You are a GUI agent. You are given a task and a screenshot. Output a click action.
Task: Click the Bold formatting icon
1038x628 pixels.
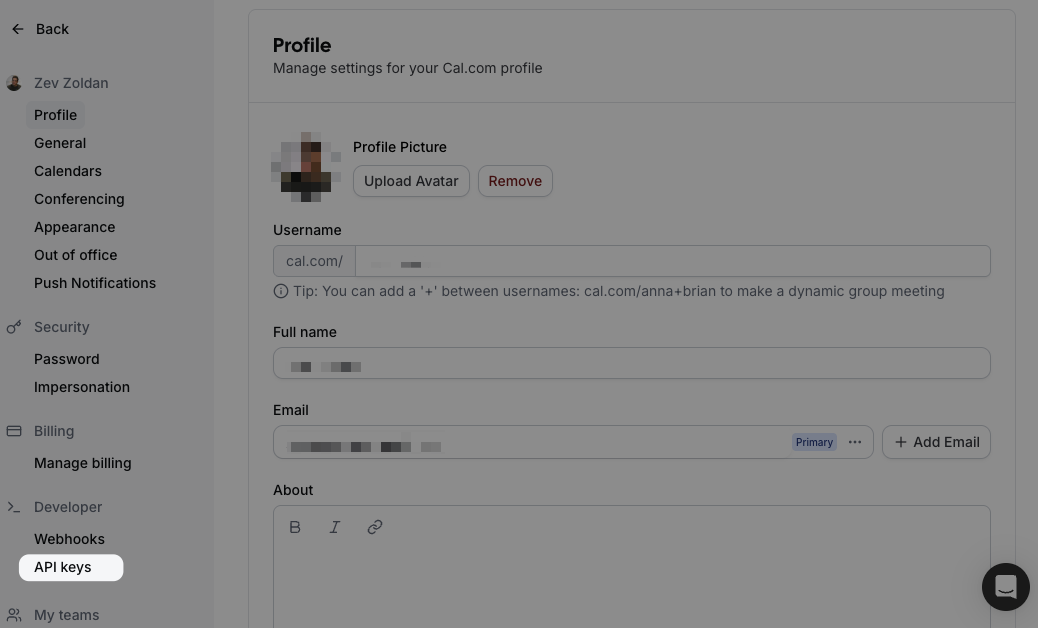pyautogui.click(x=295, y=527)
